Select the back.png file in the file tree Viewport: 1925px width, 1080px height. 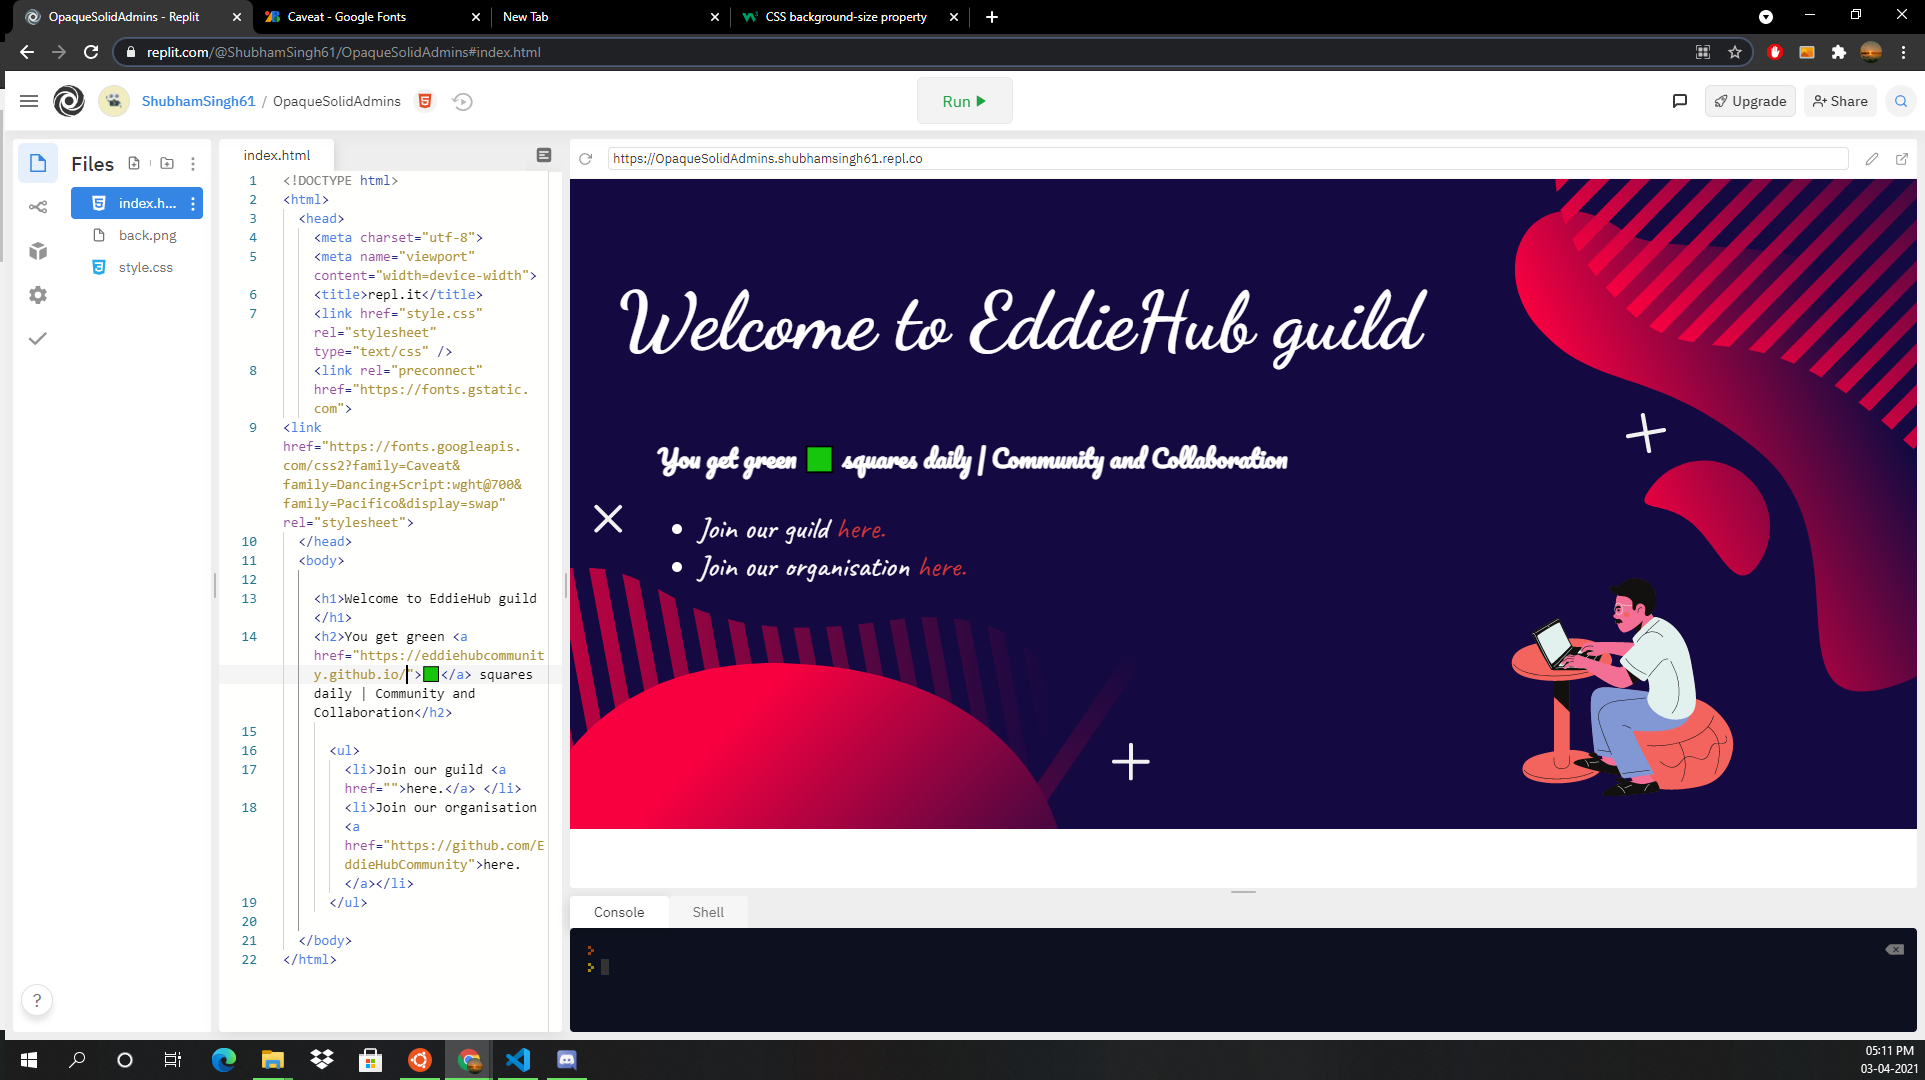150,236
